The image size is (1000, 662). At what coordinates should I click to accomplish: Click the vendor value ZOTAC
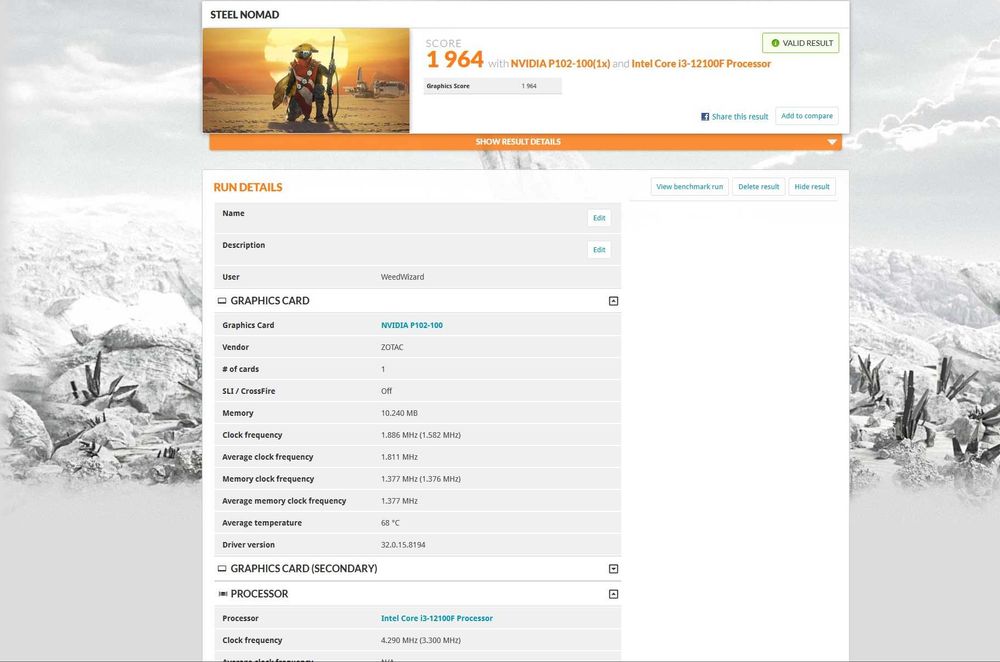(x=392, y=348)
